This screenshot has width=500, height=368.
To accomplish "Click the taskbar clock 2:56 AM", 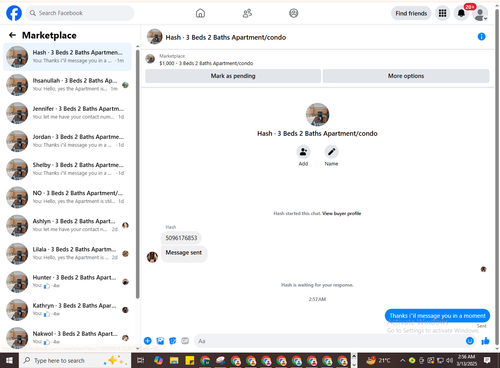I will (x=466, y=360).
